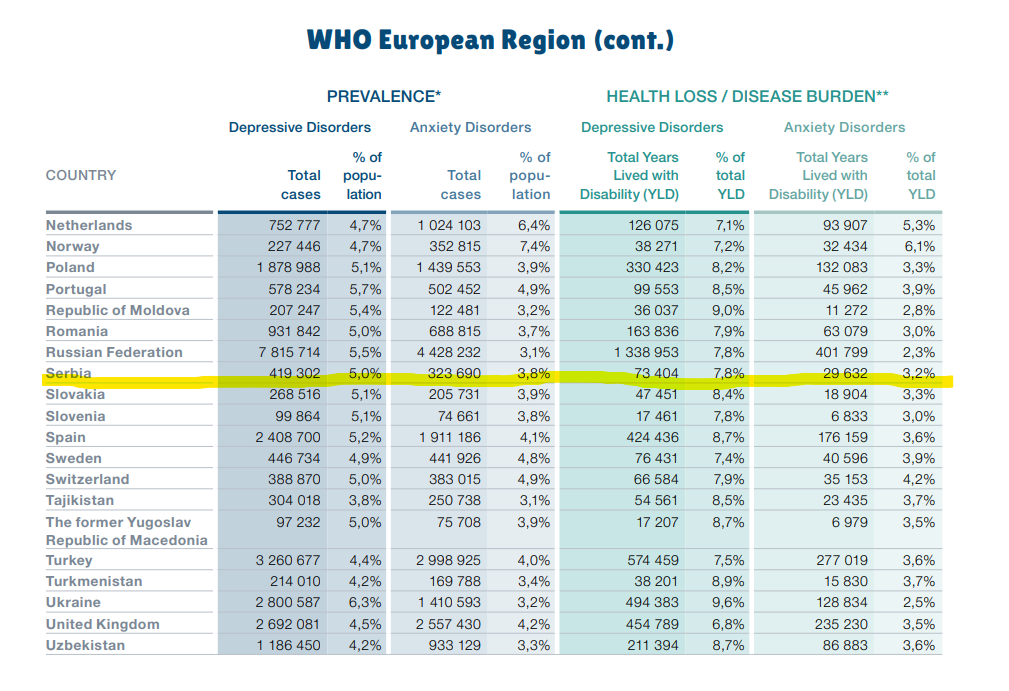Image resolution: width=1009 pixels, height=691 pixels.
Task: Click Ukraine's 6,3% depressive population percentage
Action: coord(365,603)
